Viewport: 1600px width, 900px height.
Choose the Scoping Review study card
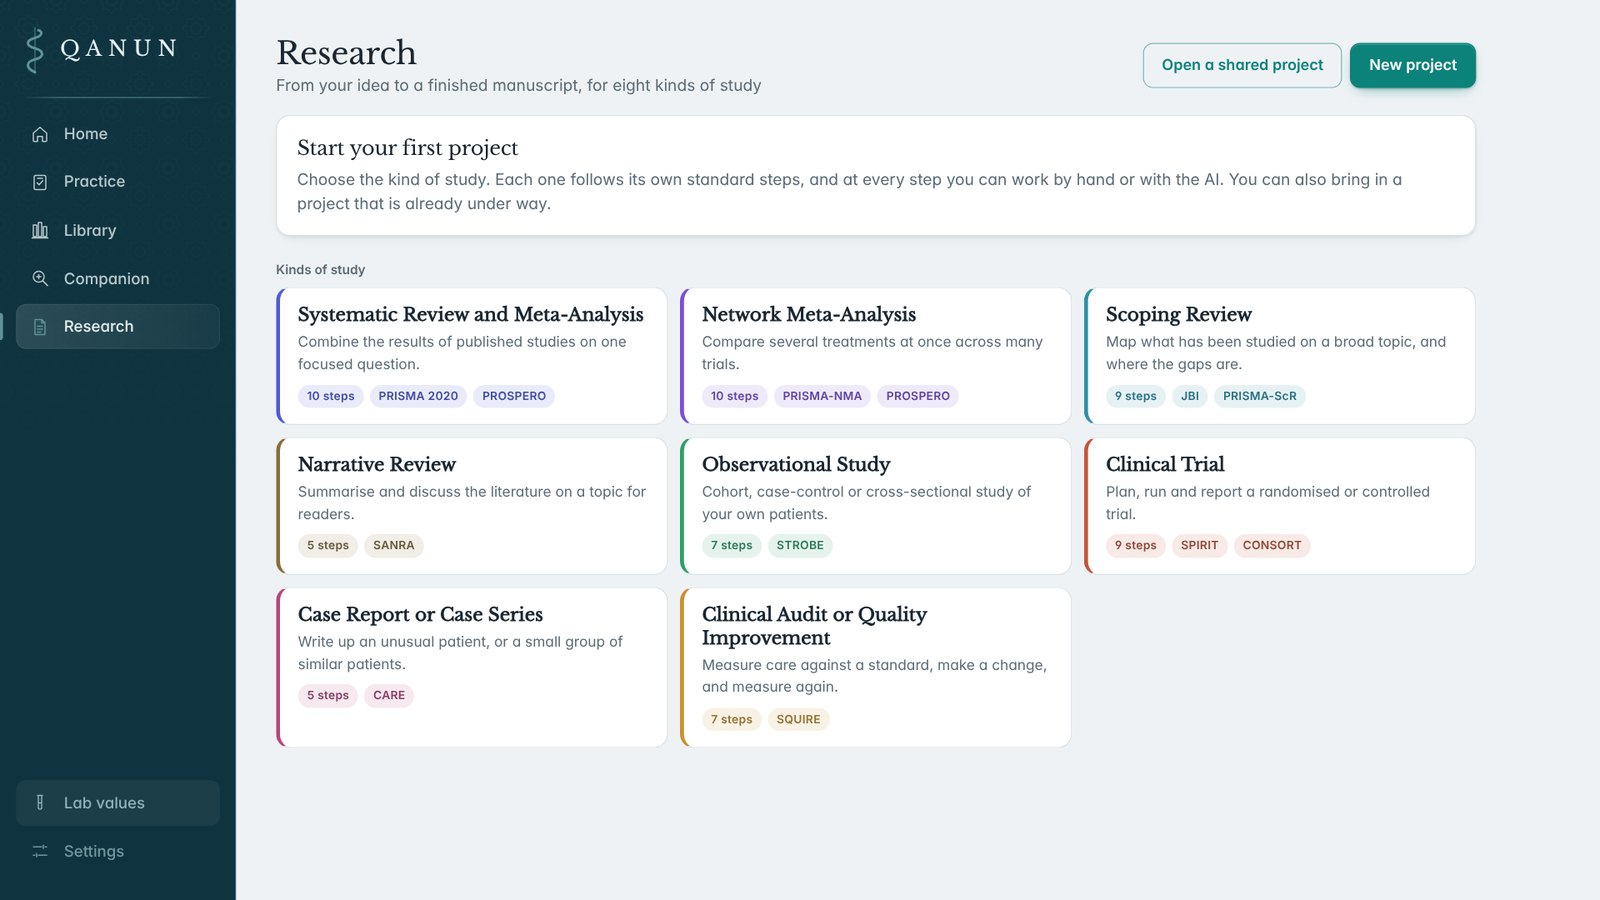[x=1280, y=356]
